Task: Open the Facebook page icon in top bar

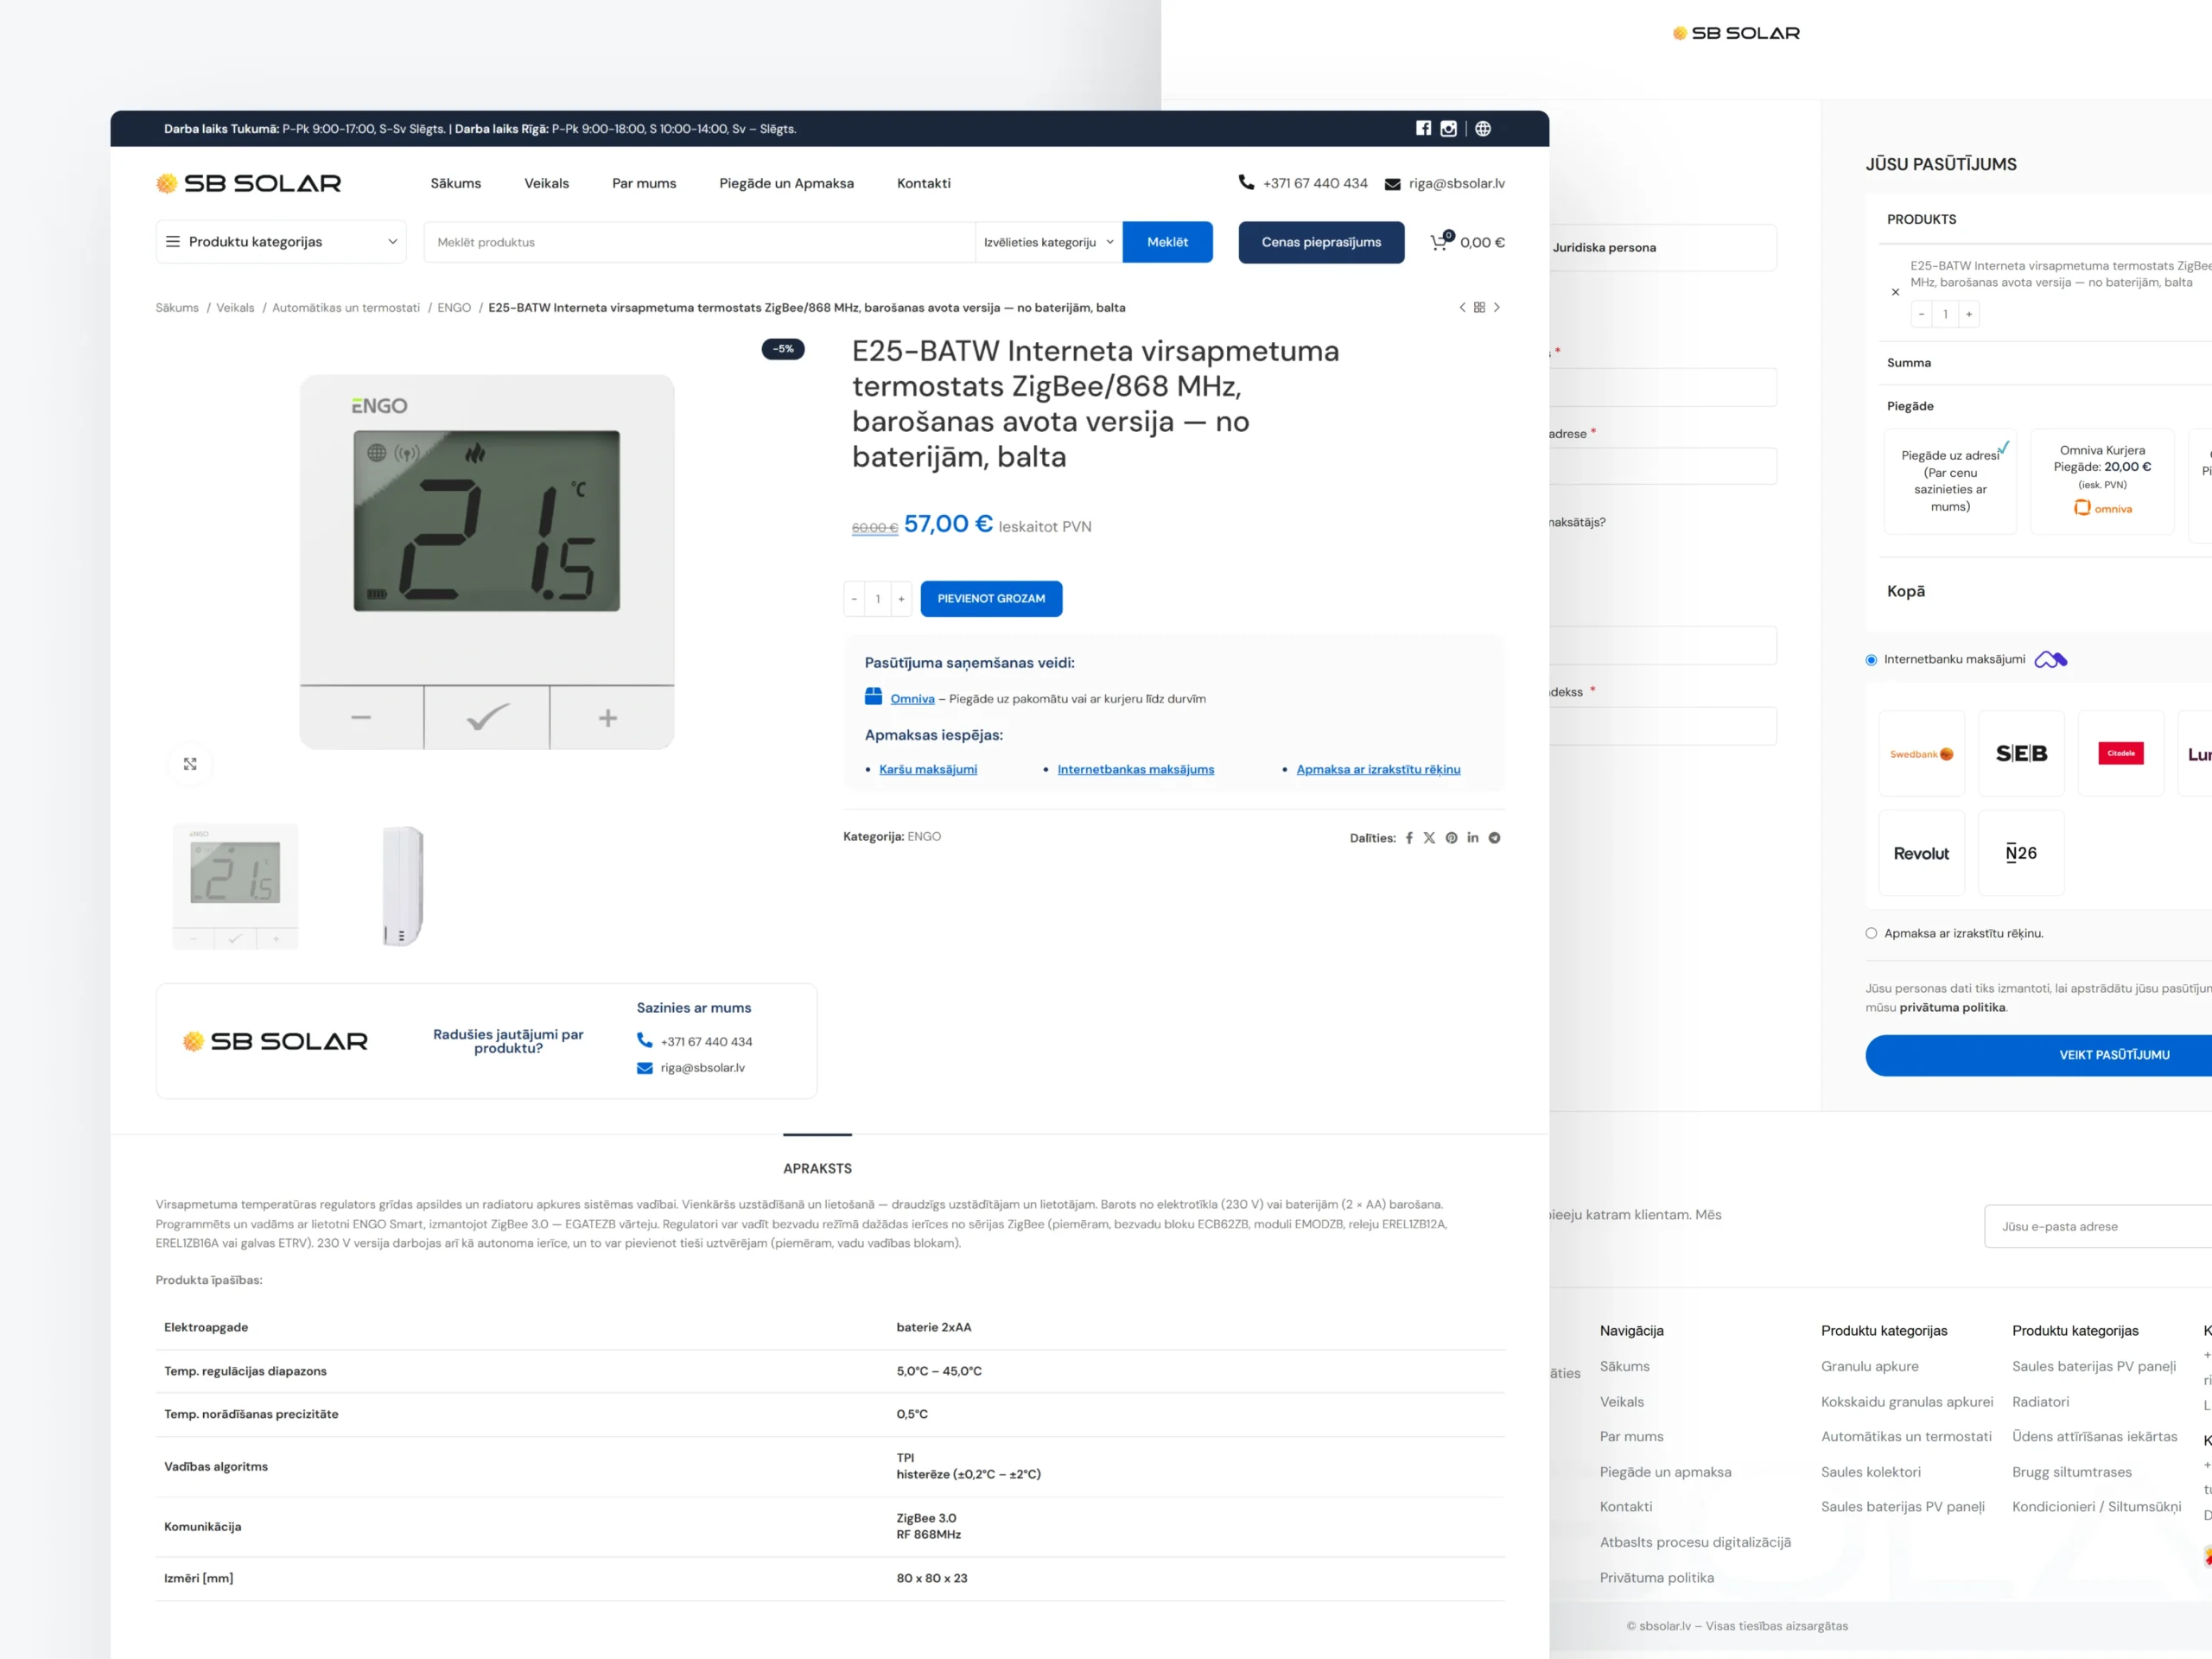Action: click(x=1423, y=128)
